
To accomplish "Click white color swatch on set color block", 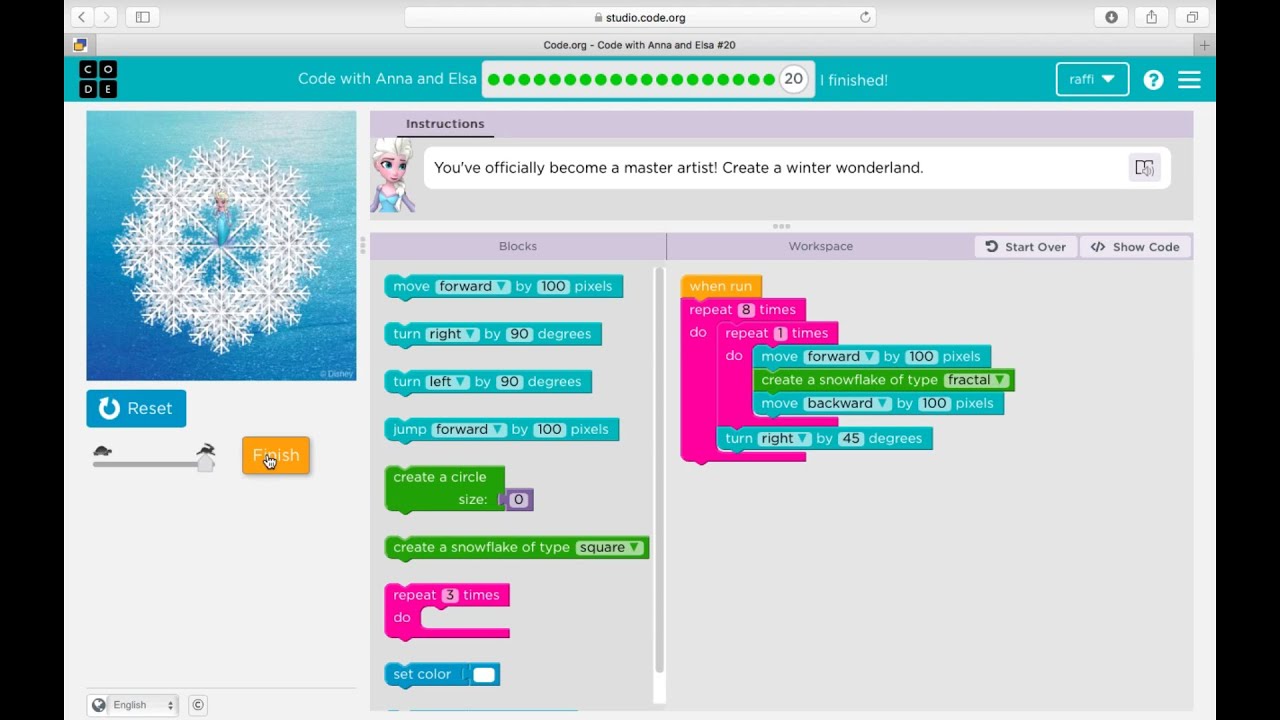I will click(x=484, y=675).
